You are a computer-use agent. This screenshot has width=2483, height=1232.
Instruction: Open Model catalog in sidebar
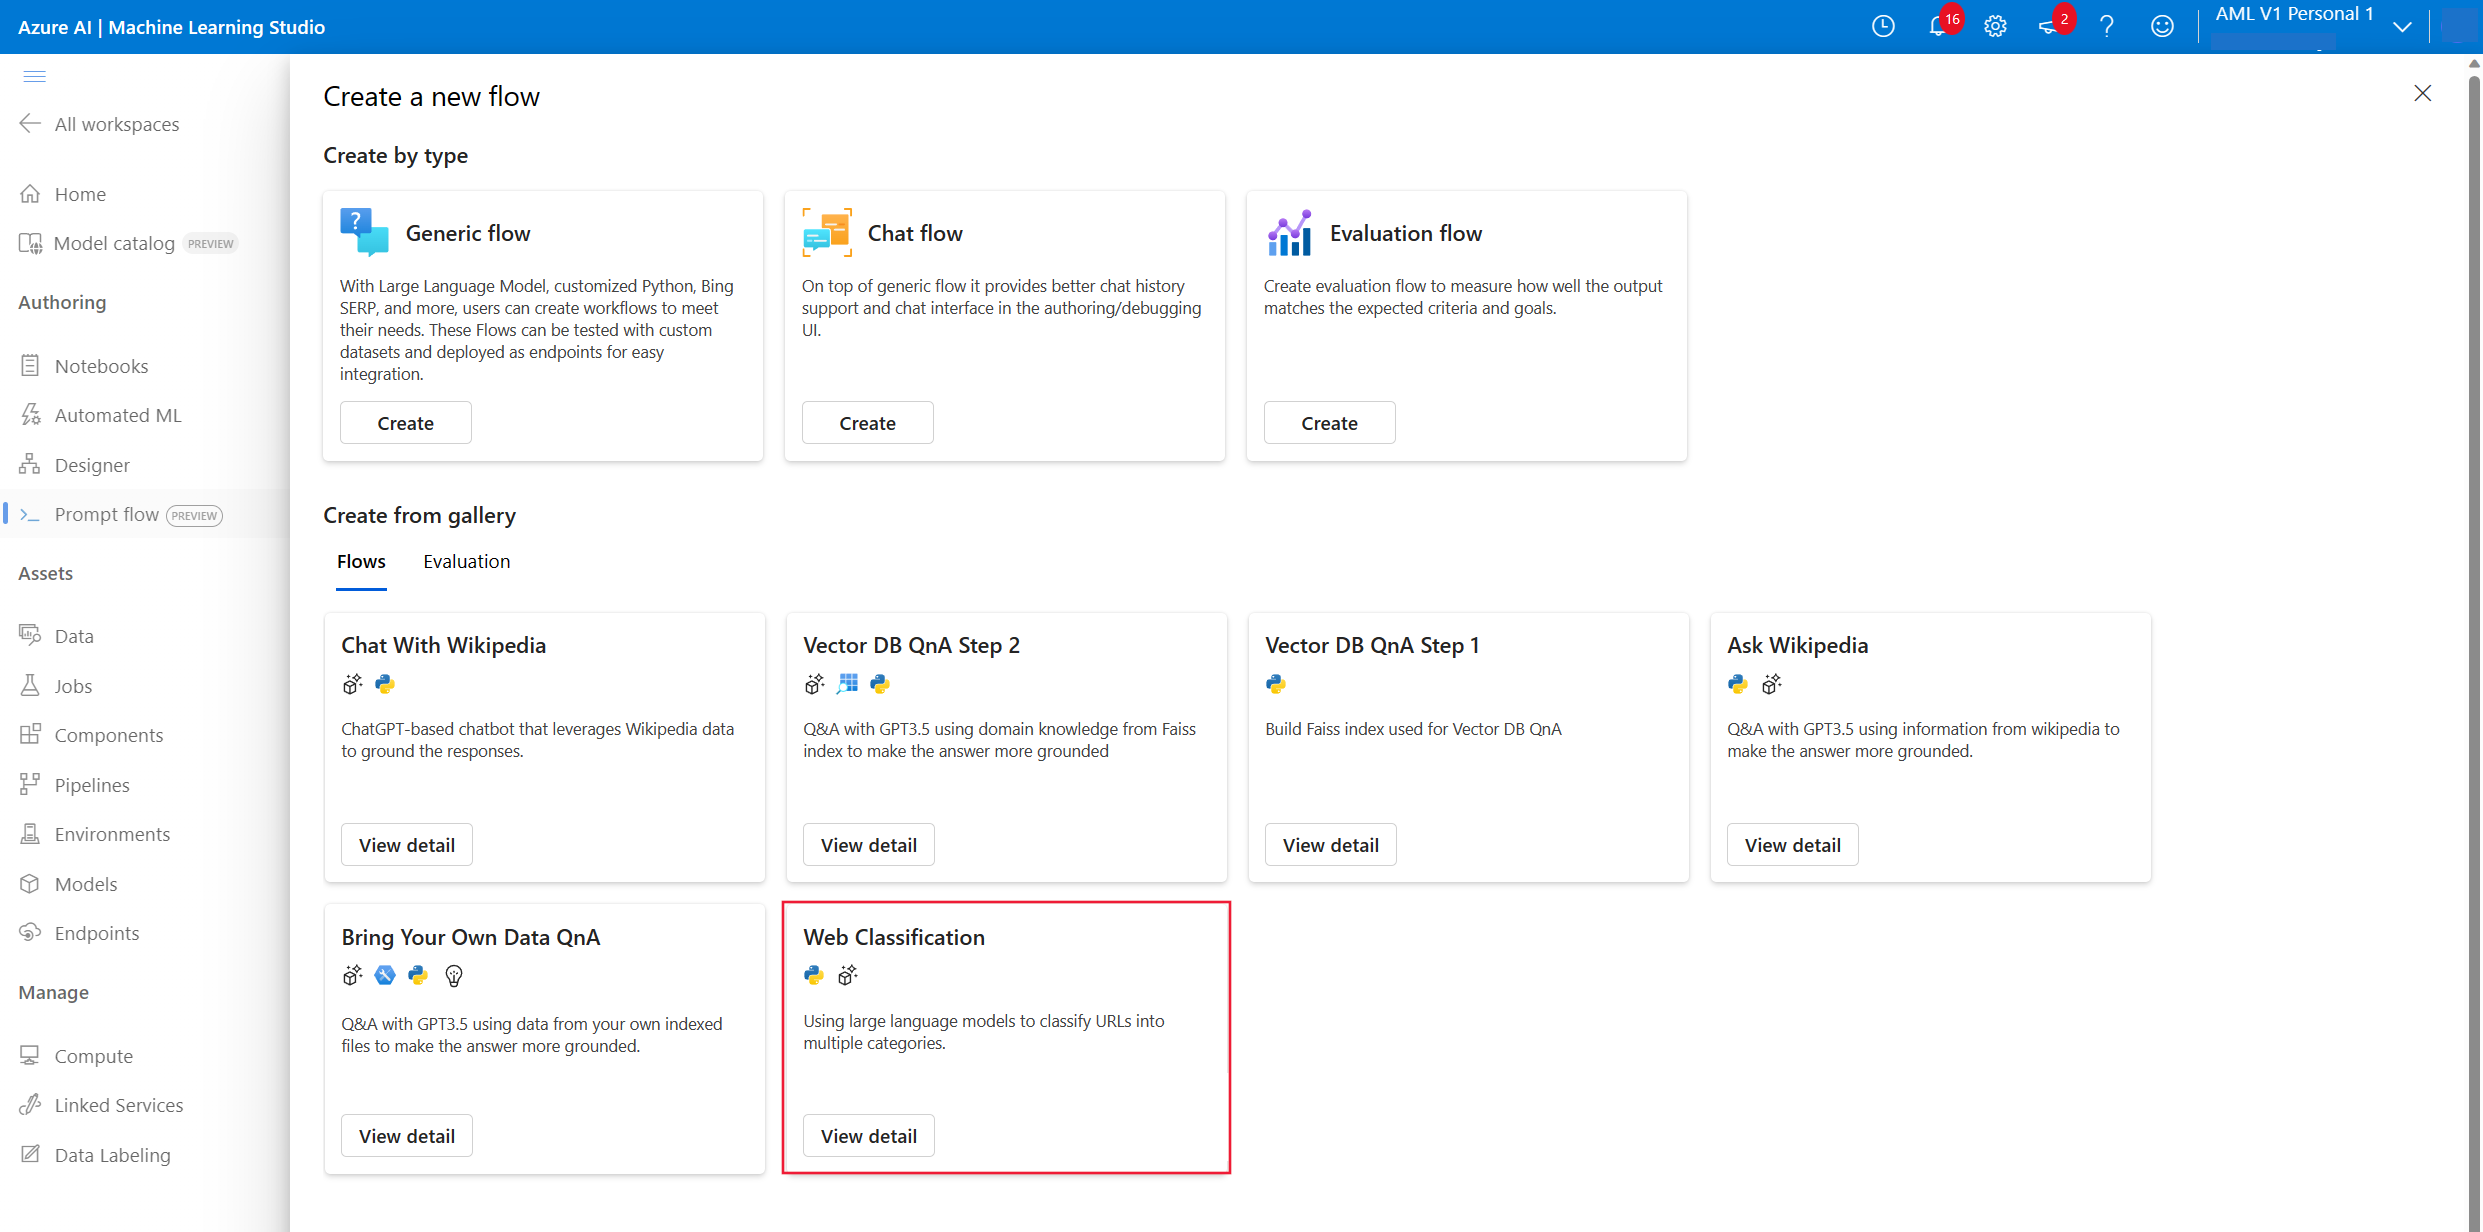pyautogui.click(x=114, y=243)
